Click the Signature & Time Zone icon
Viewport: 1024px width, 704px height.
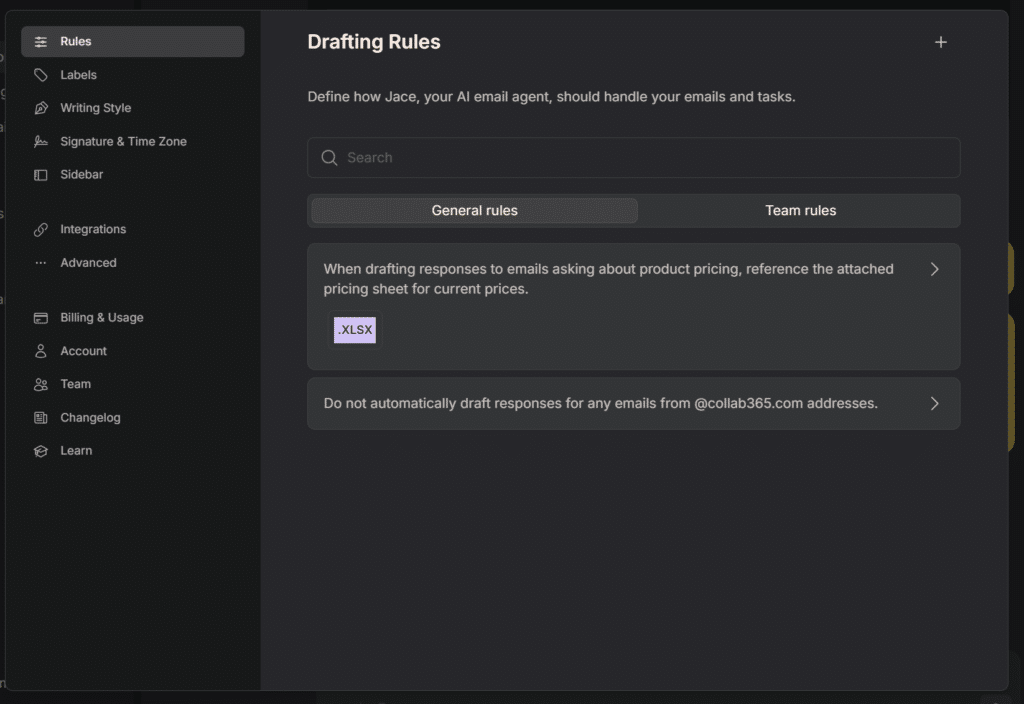pyautogui.click(x=41, y=142)
